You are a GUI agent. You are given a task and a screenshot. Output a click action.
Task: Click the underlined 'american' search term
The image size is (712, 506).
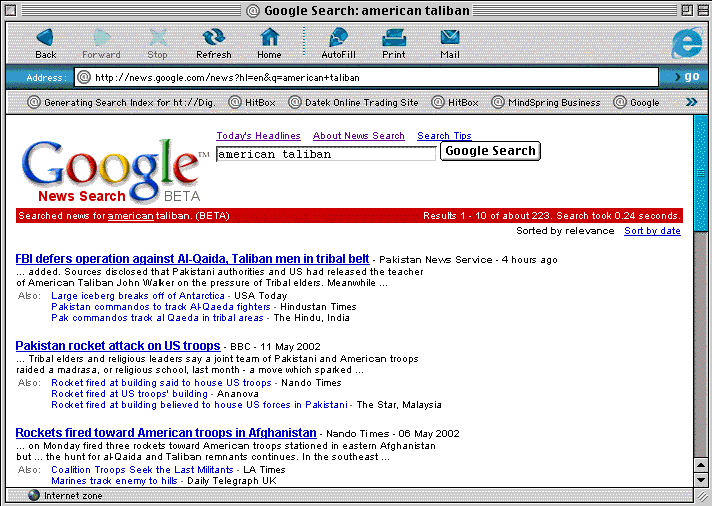[130, 216]
